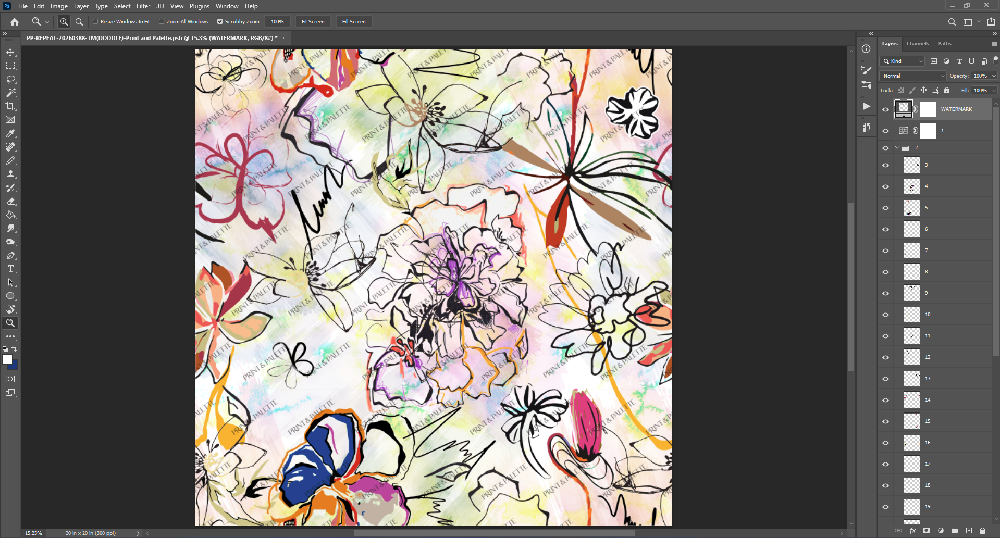Switch to the Paths tab
This screenshot has width=1000, height=538.
point(945,43)
